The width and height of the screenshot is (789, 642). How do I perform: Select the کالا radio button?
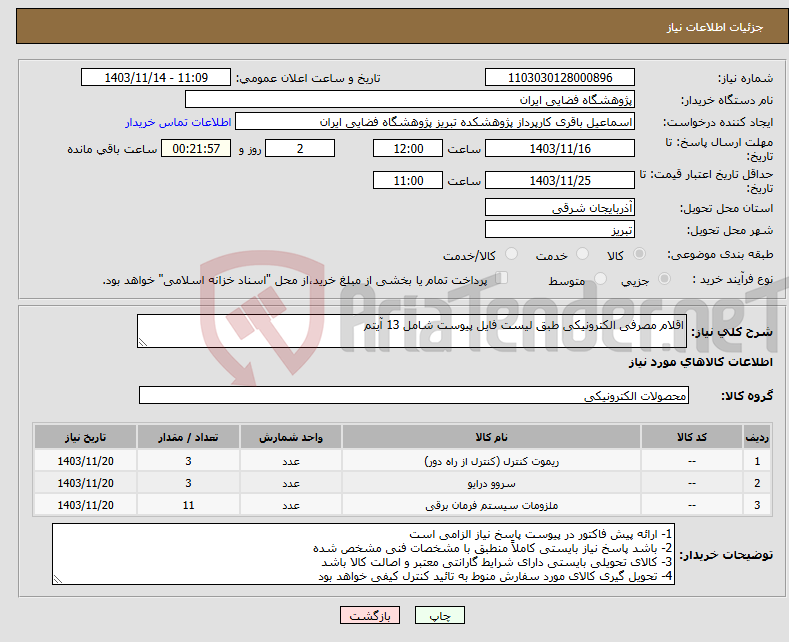pos(639,256)
